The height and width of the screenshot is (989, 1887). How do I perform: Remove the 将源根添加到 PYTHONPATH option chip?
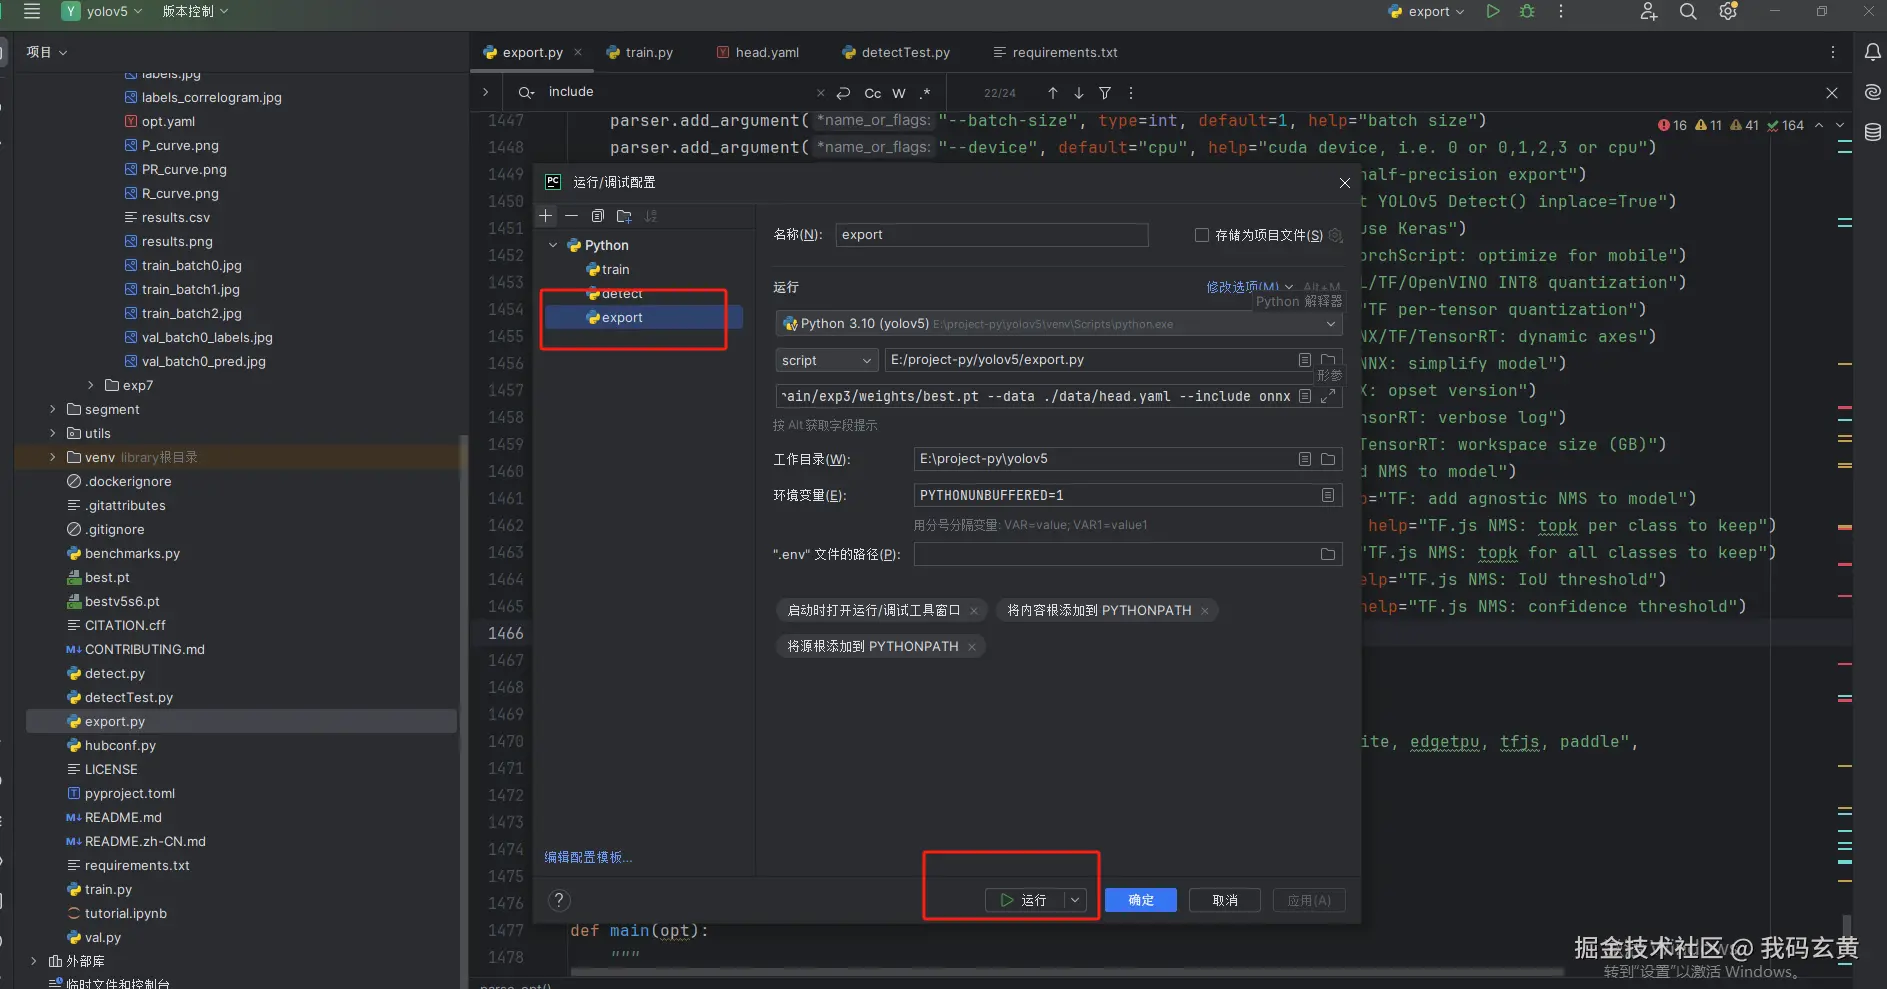point(971,647)
